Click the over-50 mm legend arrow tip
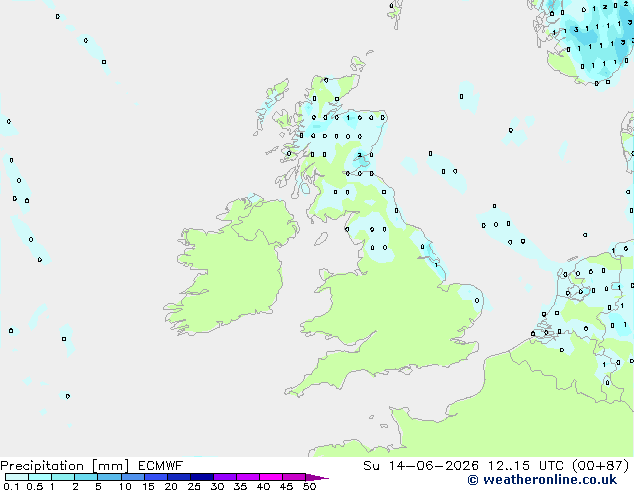Image resolution: width=634 pixels, height=490 pixels. [x=317, y=477]
